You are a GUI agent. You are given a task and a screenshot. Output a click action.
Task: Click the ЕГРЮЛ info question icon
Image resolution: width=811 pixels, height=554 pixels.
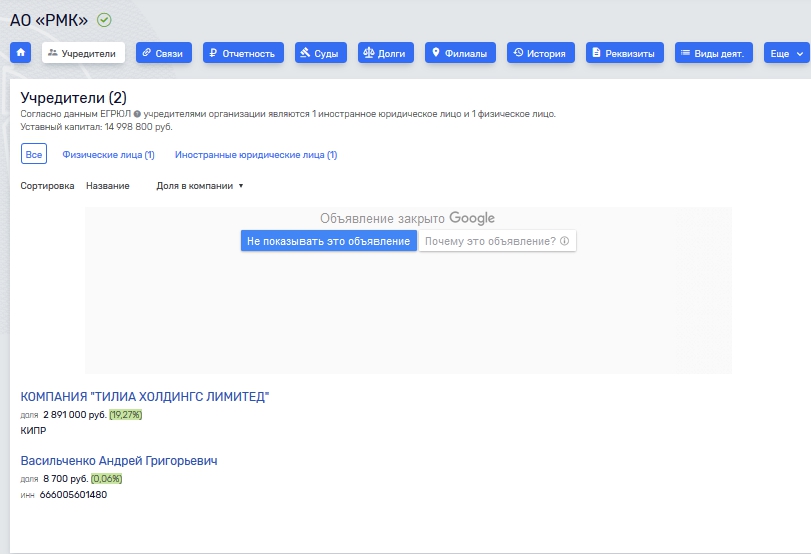pyautogui.click(x=137, y=114)
